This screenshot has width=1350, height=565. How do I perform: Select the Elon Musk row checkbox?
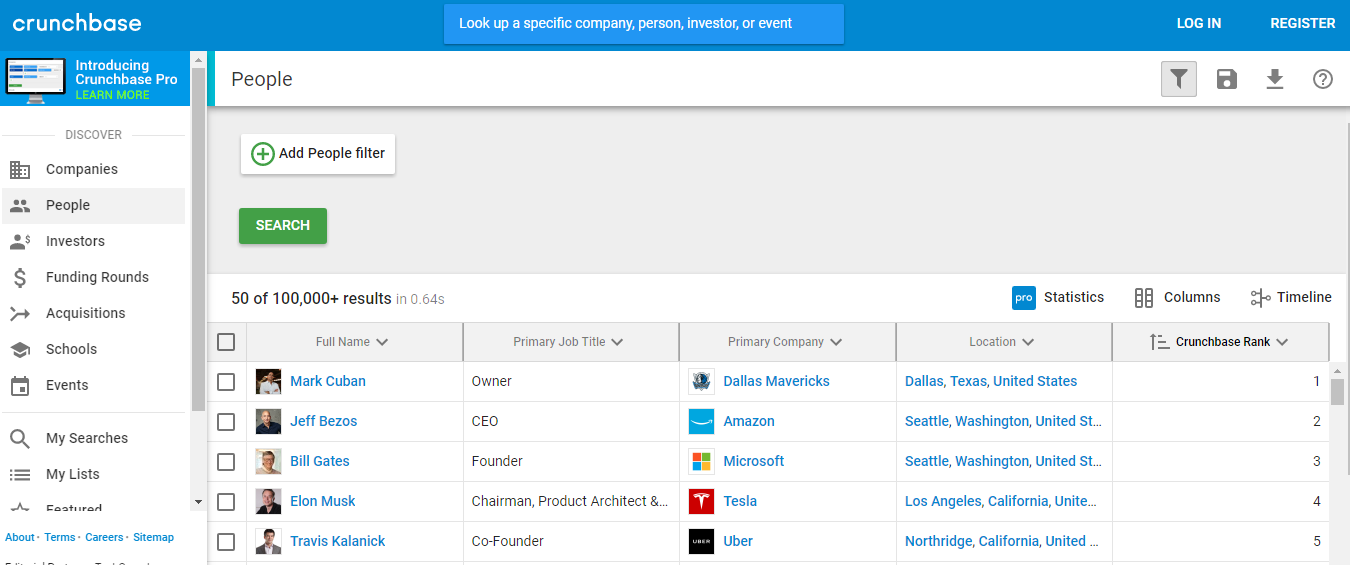[226, 502]
